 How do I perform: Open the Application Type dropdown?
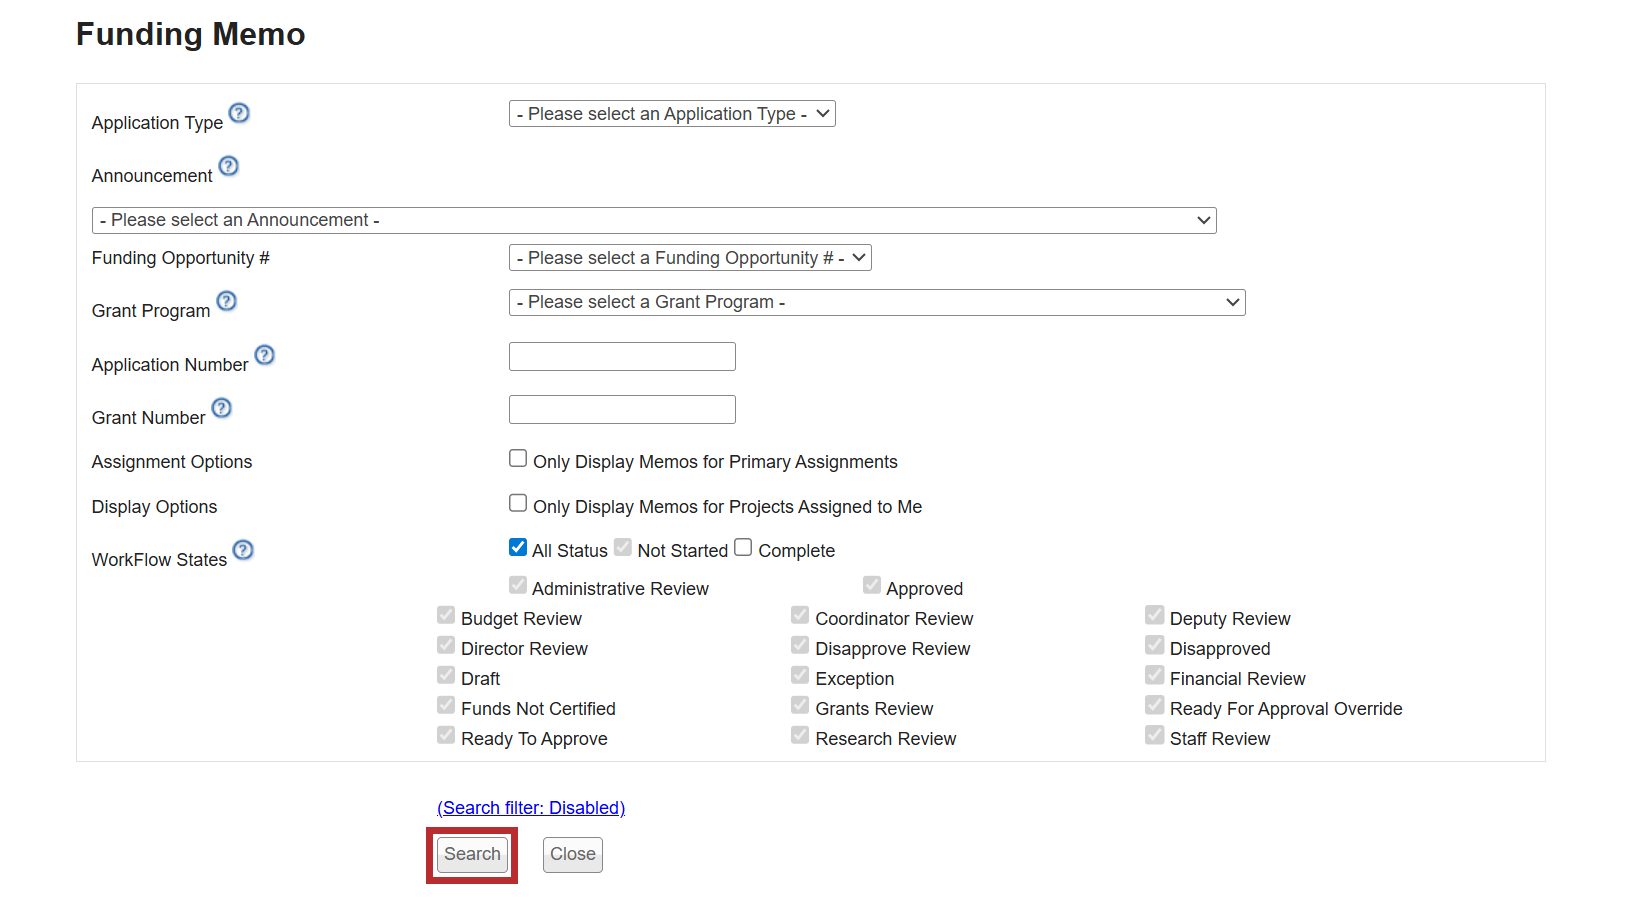671,114
